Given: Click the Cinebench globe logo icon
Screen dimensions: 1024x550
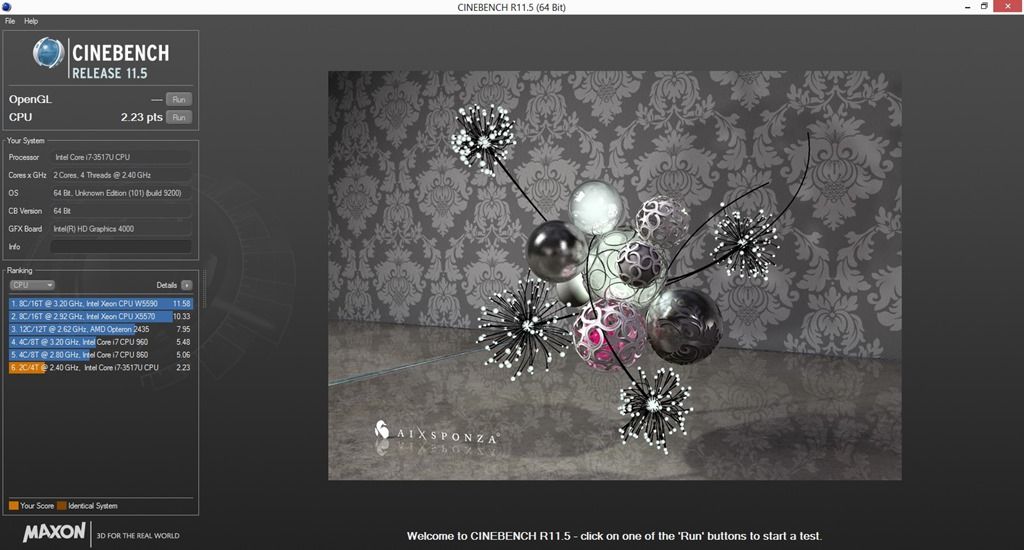Looking at the screenshot, I should (x=48, y=54).
